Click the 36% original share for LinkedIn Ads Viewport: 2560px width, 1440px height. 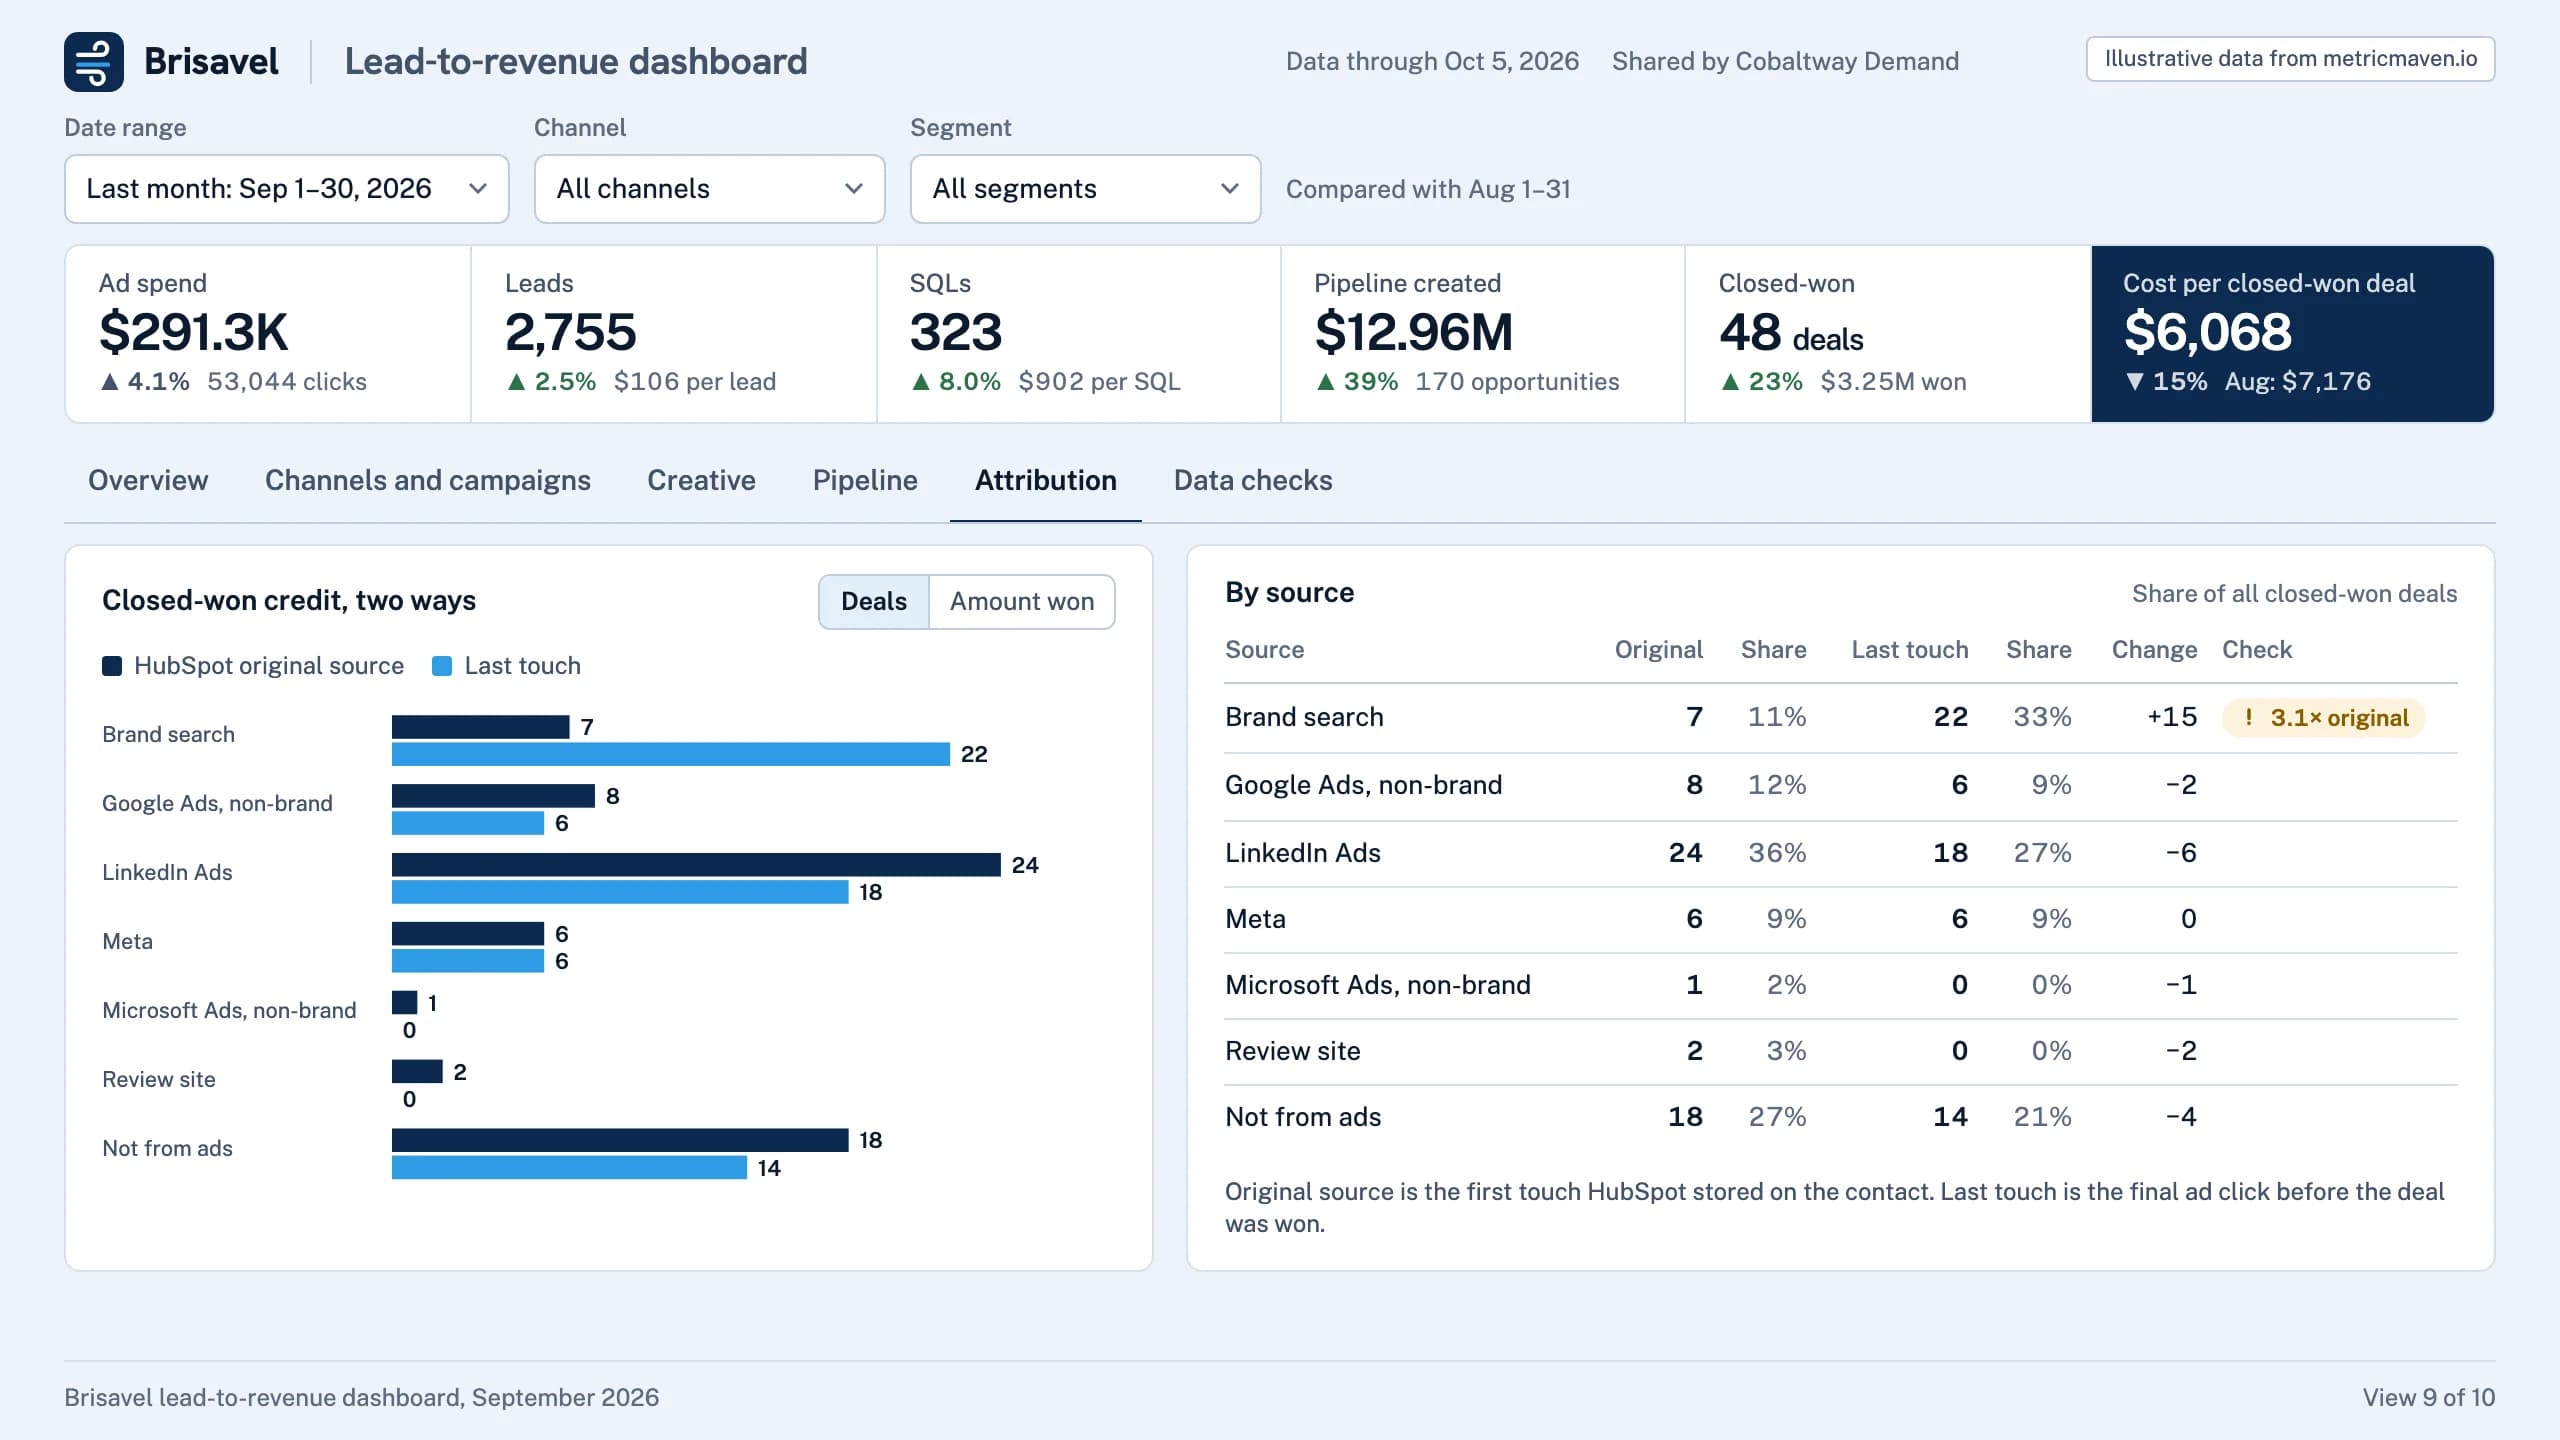[x=1777, y=853]
